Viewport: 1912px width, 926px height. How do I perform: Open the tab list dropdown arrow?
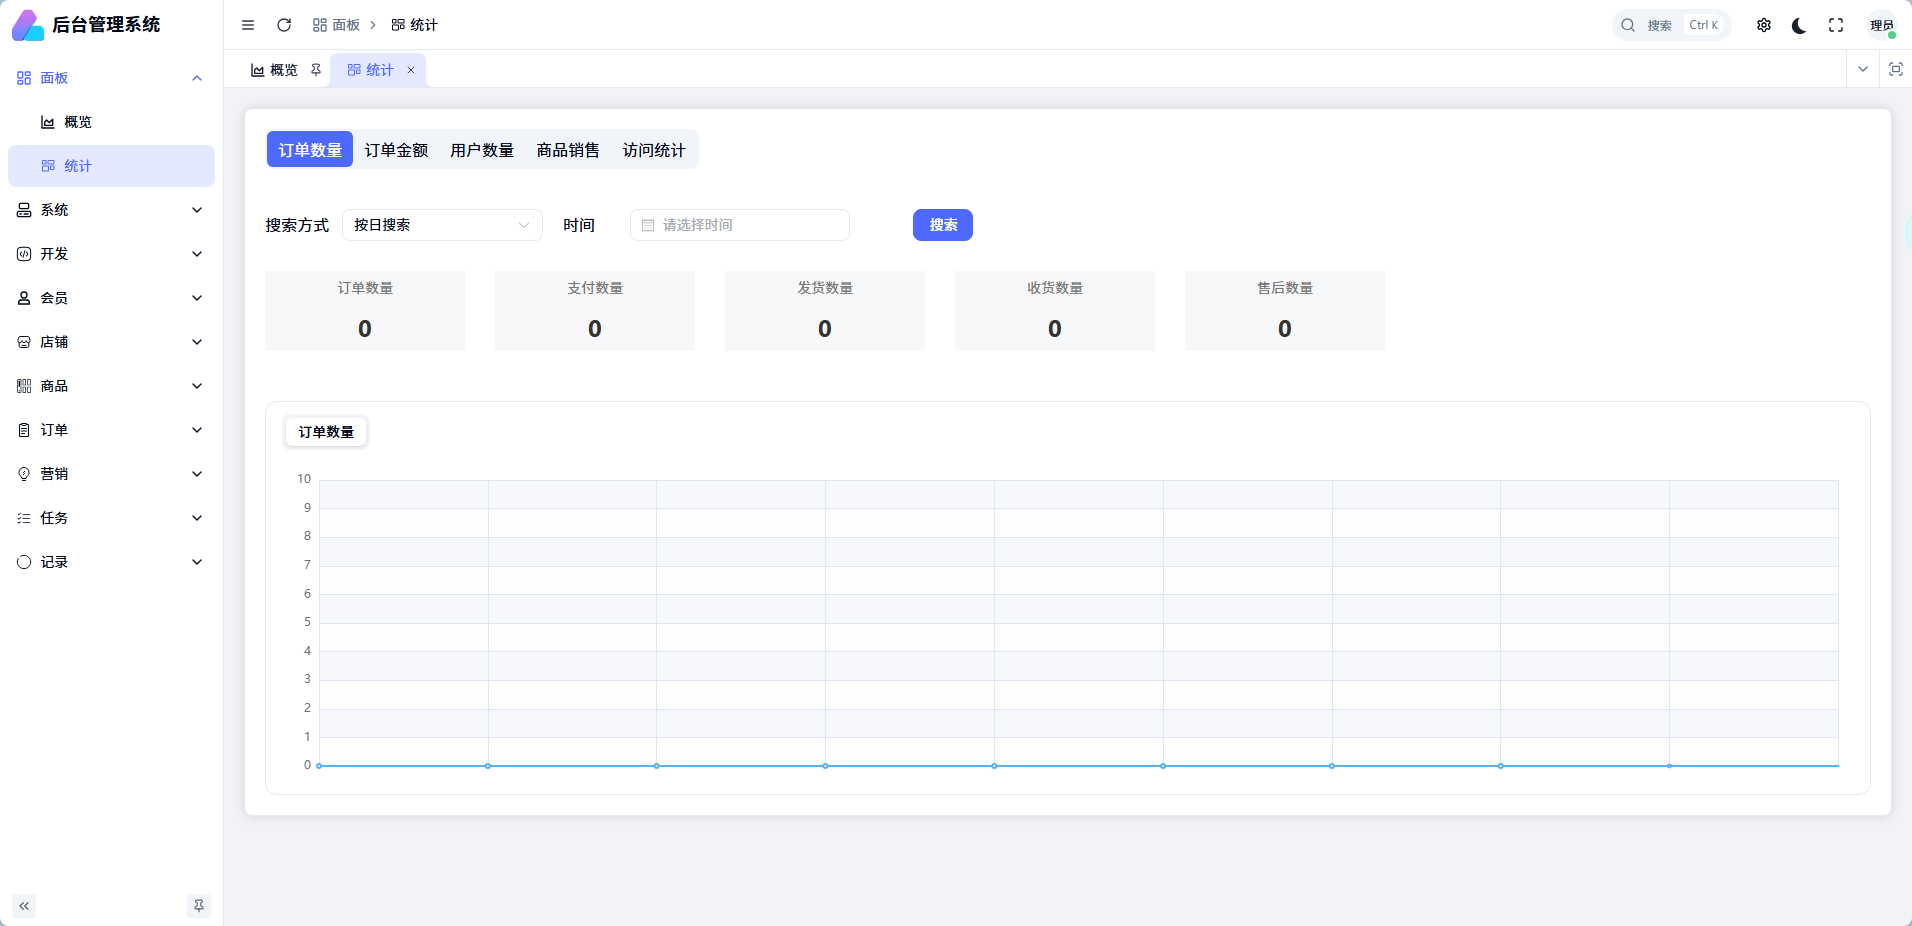tap(1862, 69)
